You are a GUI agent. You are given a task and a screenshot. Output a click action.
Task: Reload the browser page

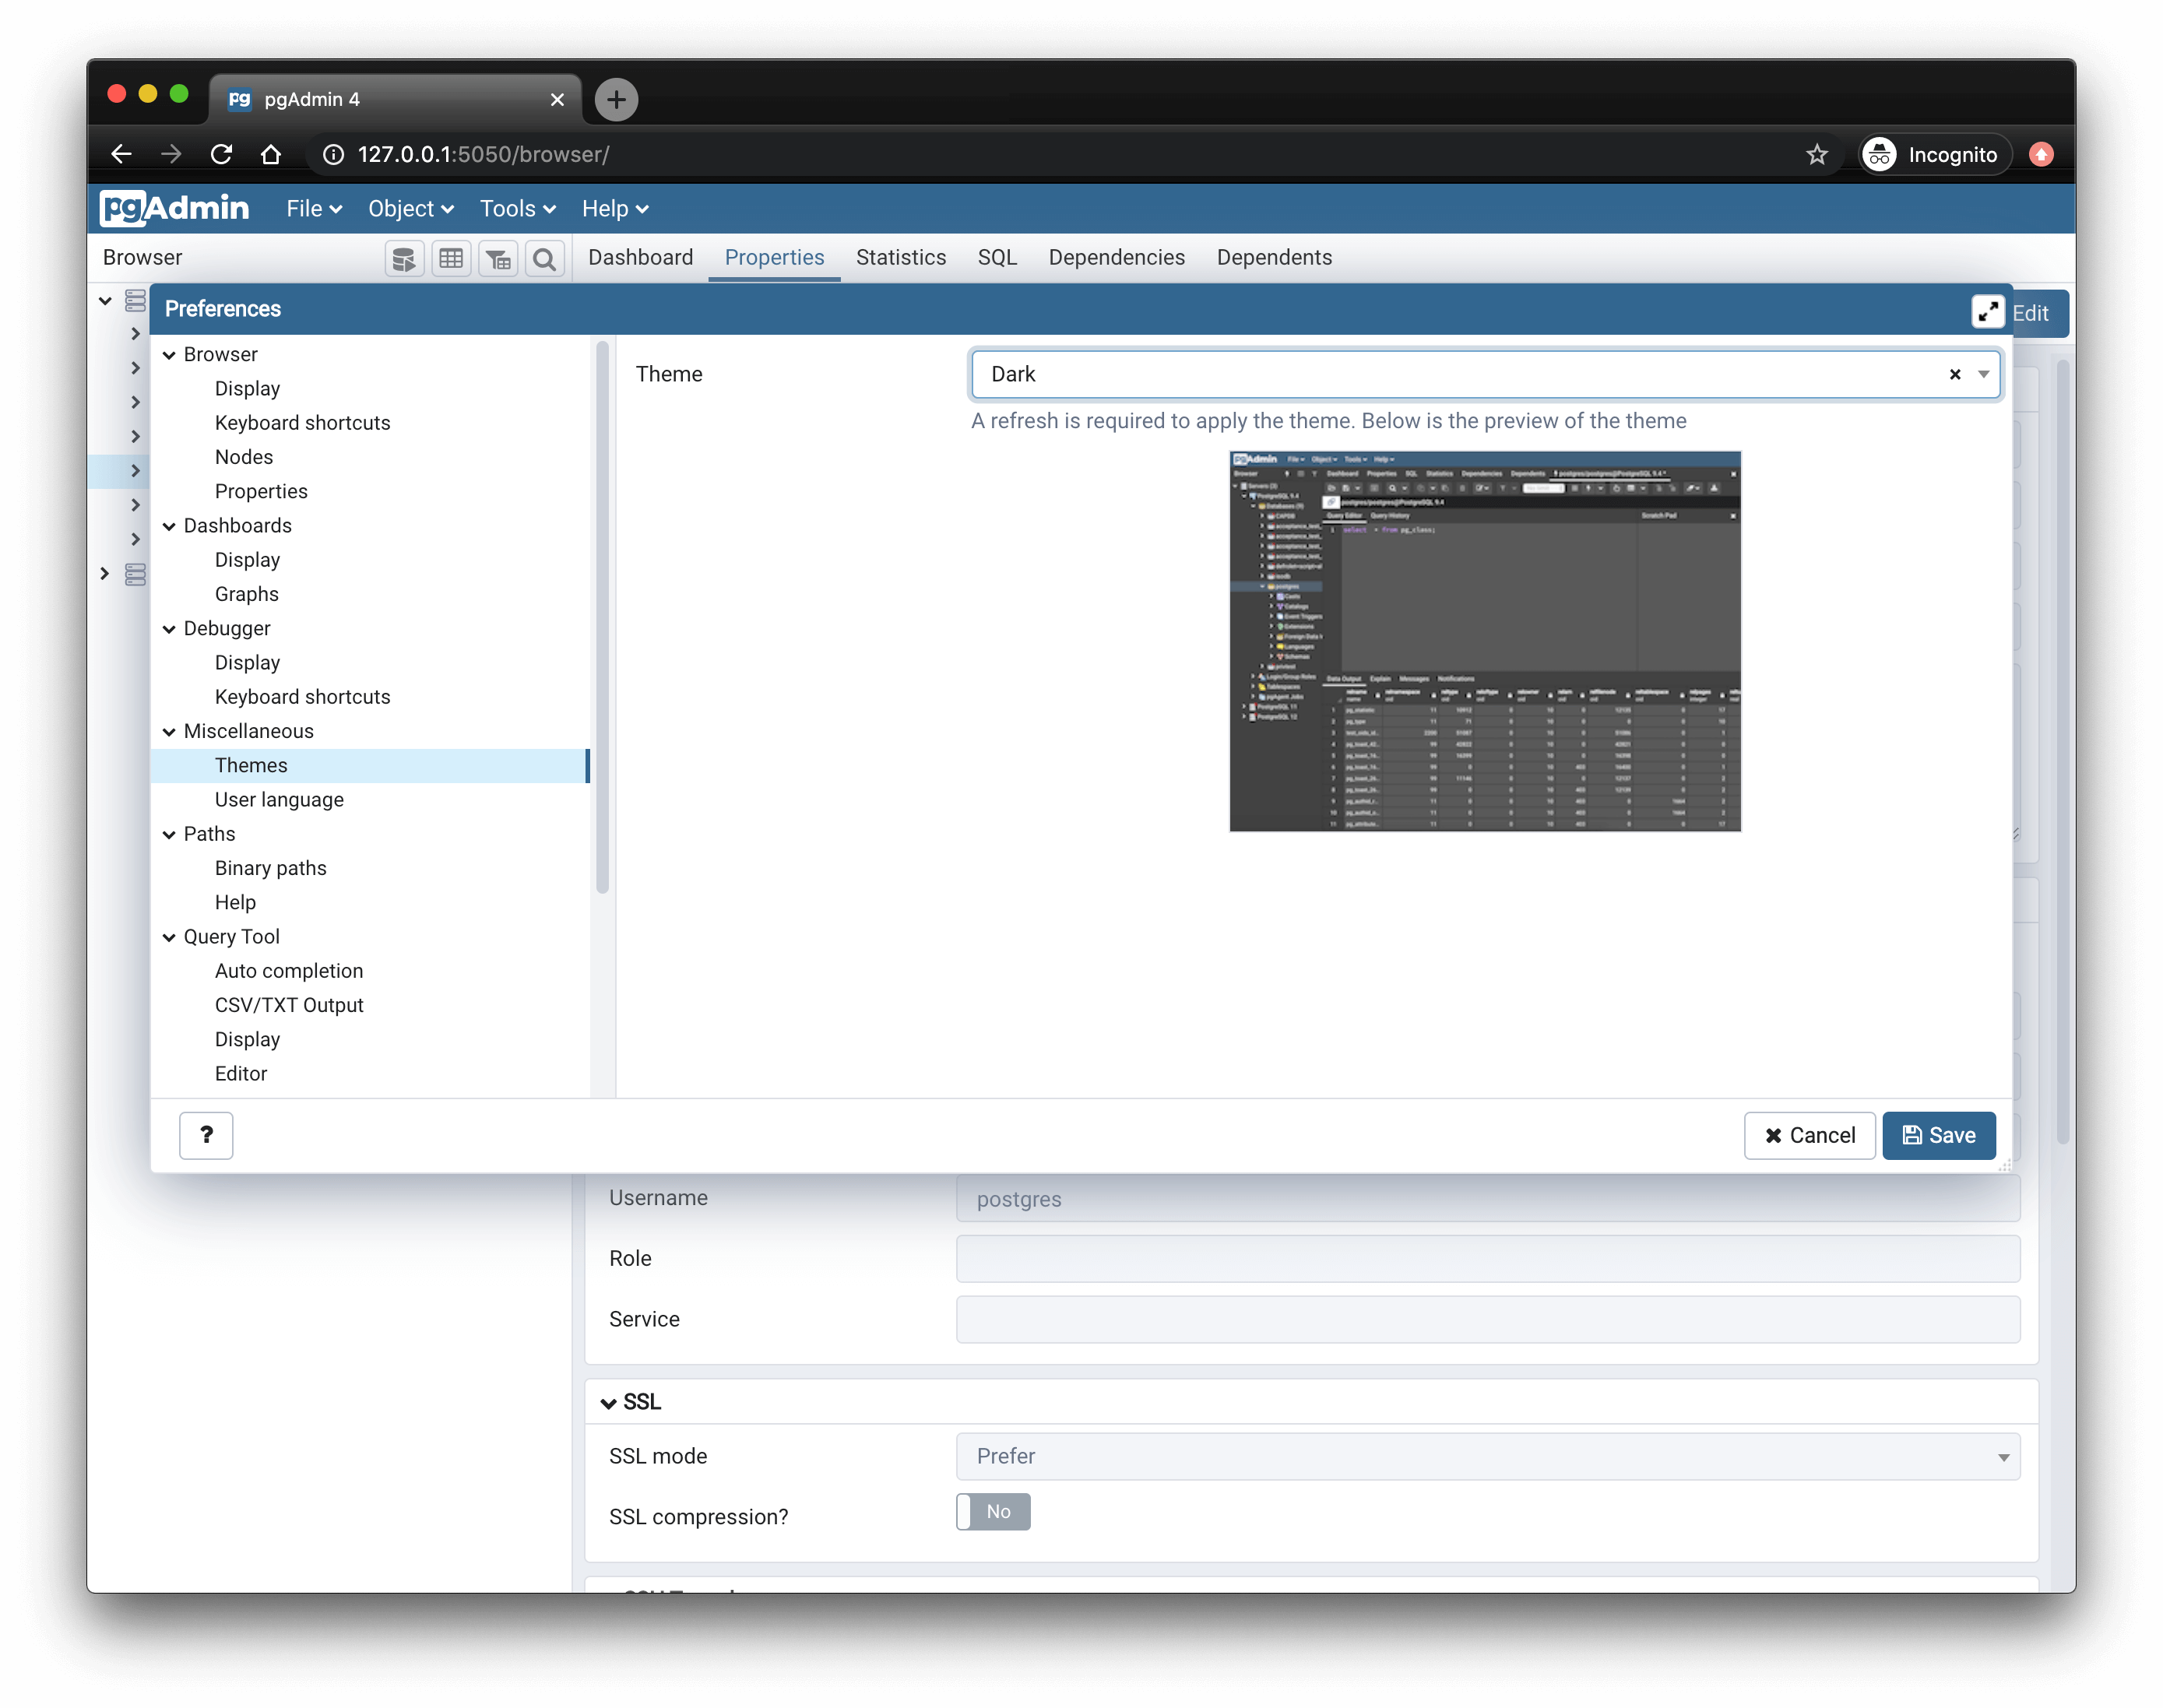pos(221,154)
